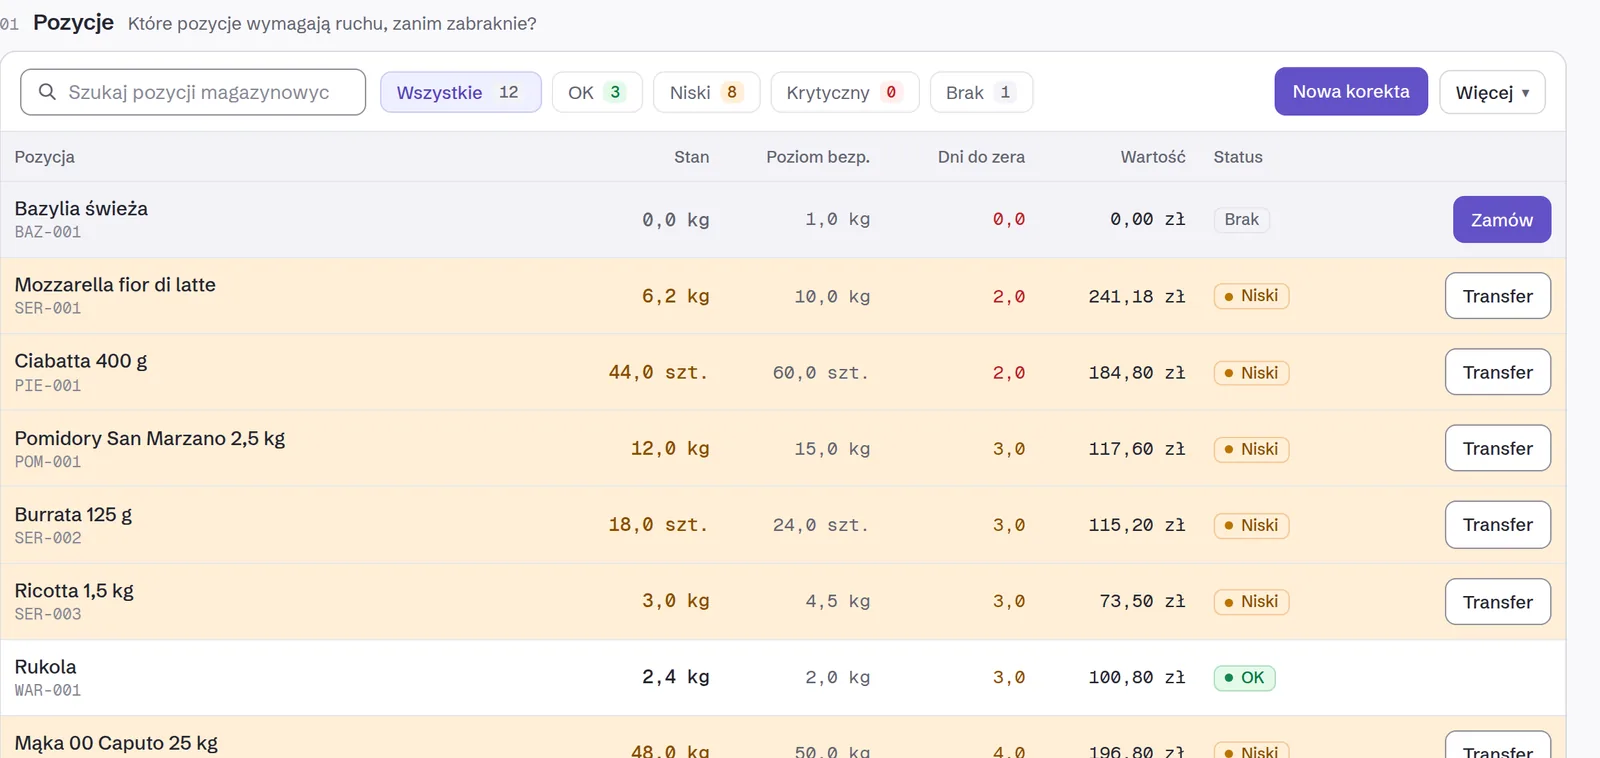This screenshot has width=1600, height=758.
Task: Click the Nowa korekta button
Action: tap(1351, 91)
